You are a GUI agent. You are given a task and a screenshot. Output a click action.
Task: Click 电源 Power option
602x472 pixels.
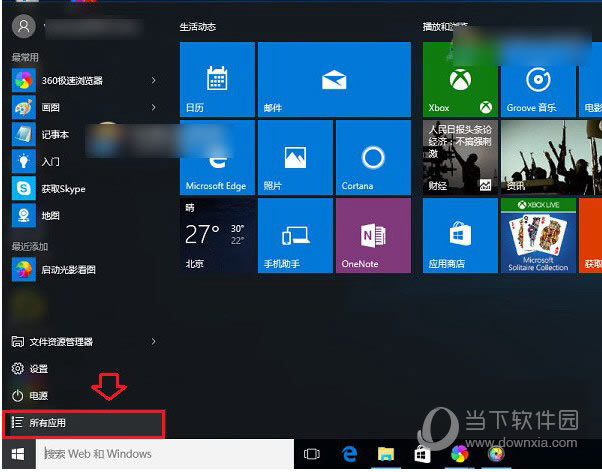point(30,396)
